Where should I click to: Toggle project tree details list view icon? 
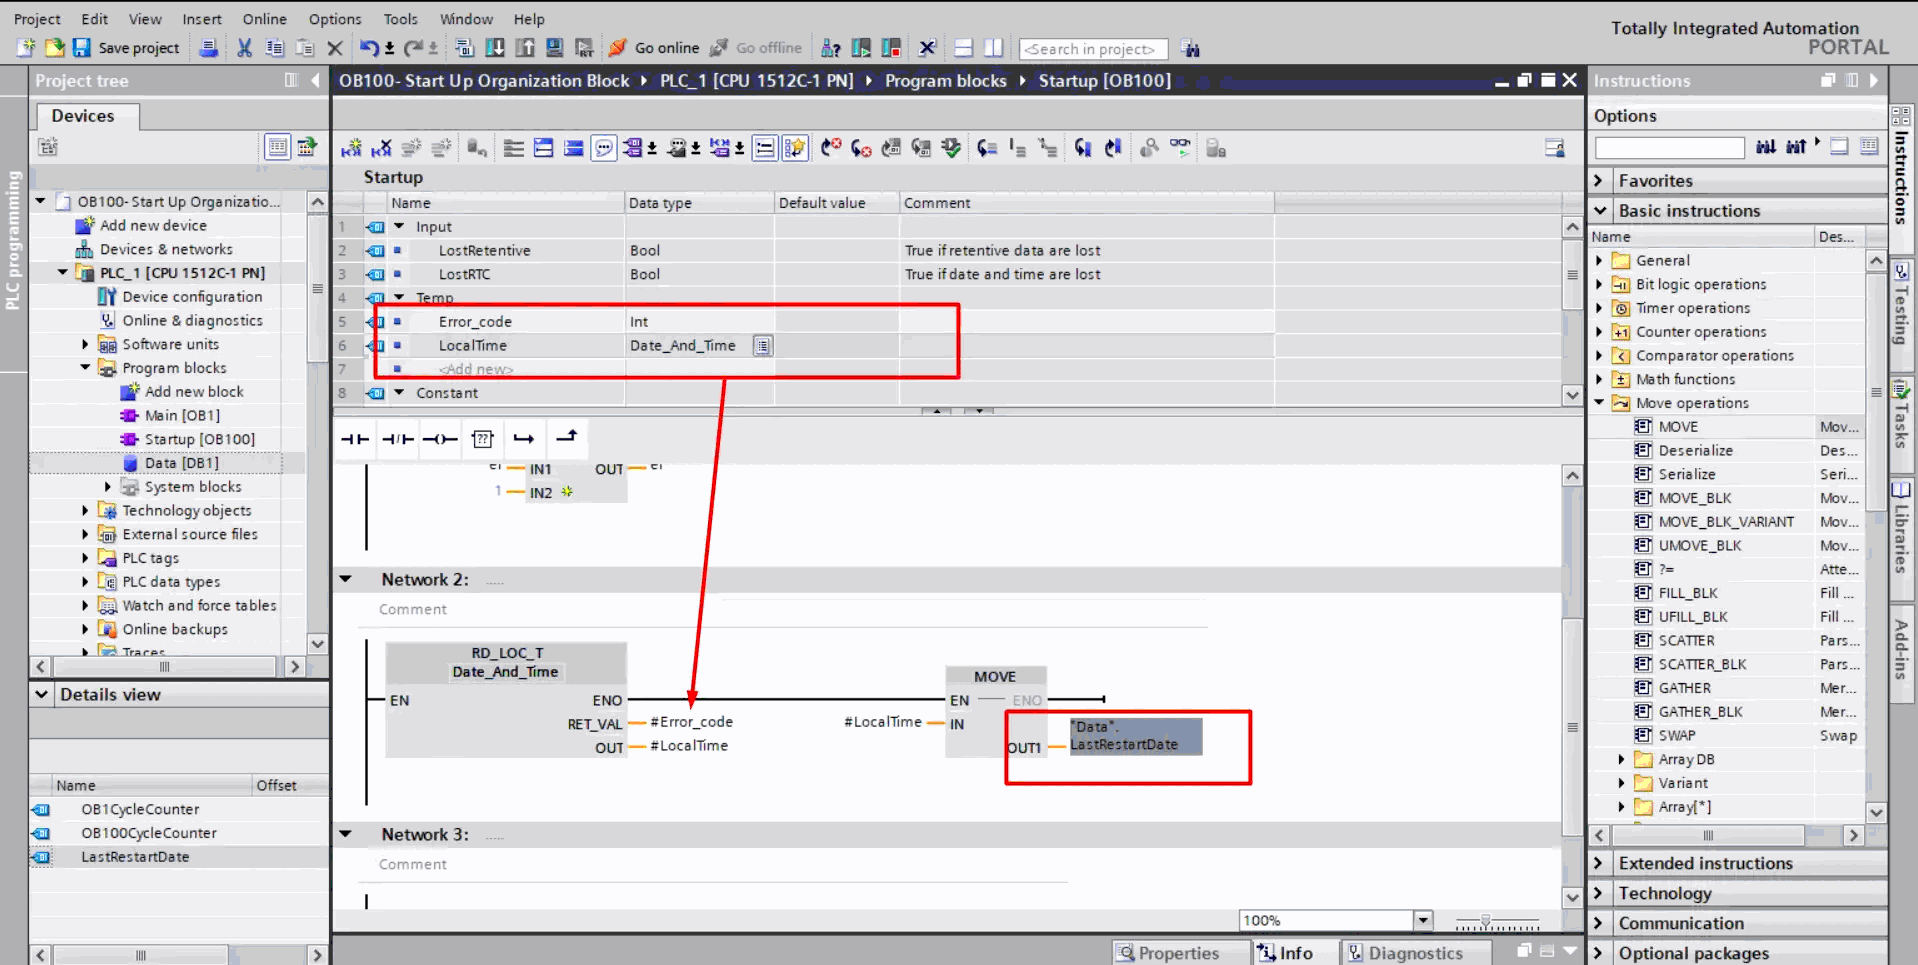[x=278, y=147]
